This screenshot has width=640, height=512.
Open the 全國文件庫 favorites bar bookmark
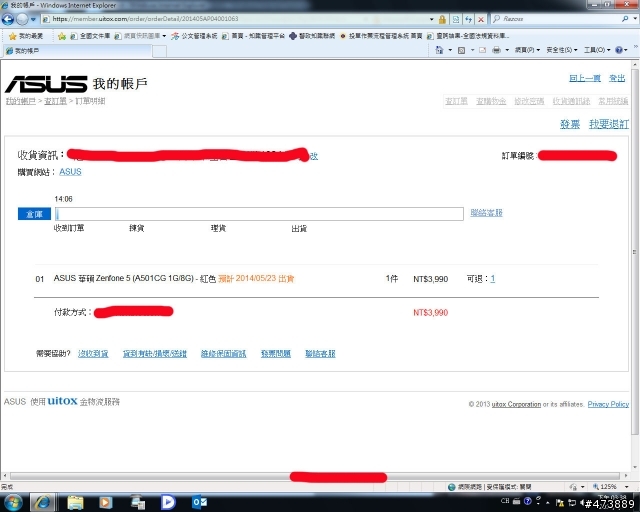[90, 36]
